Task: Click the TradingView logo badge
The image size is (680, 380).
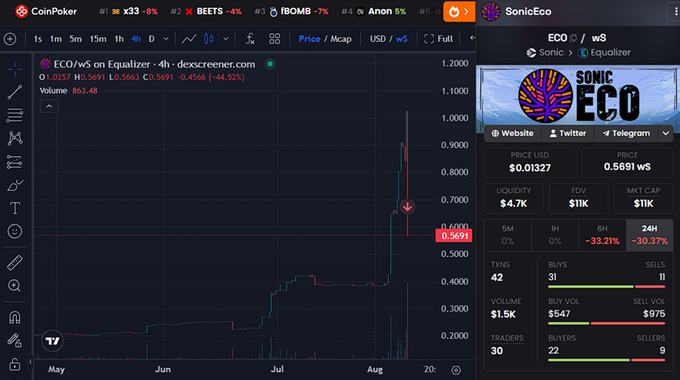Action: (52, 341)
